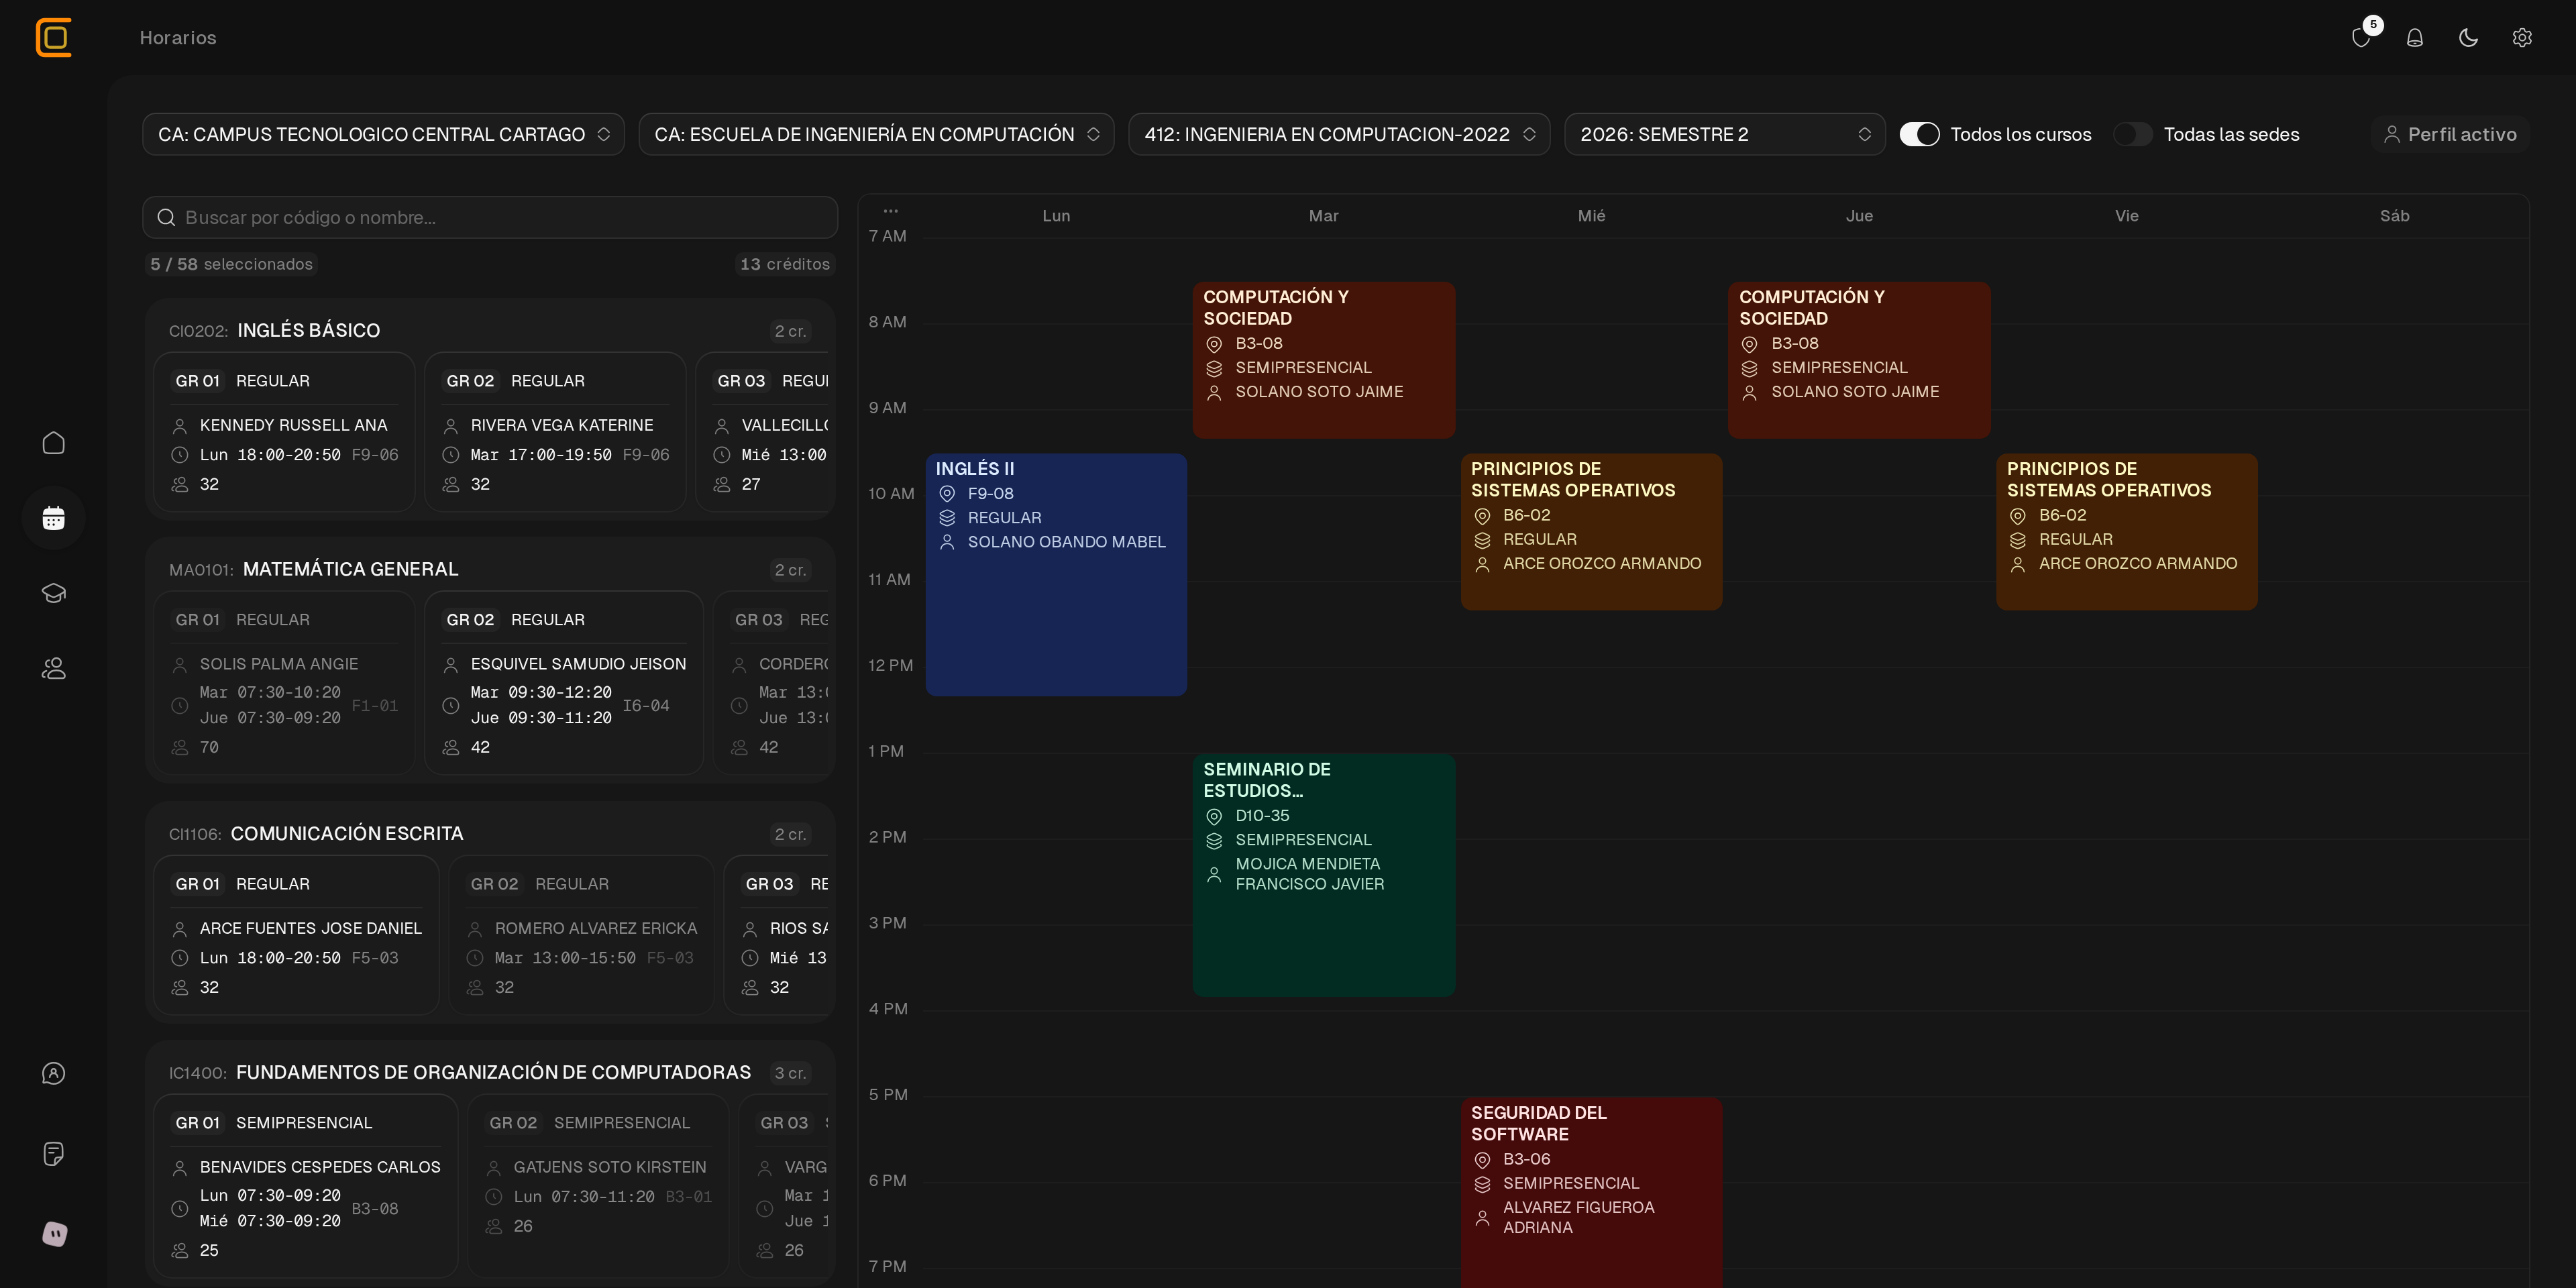
Task: Click the Perfil activo button
Action: point(2450,134)
